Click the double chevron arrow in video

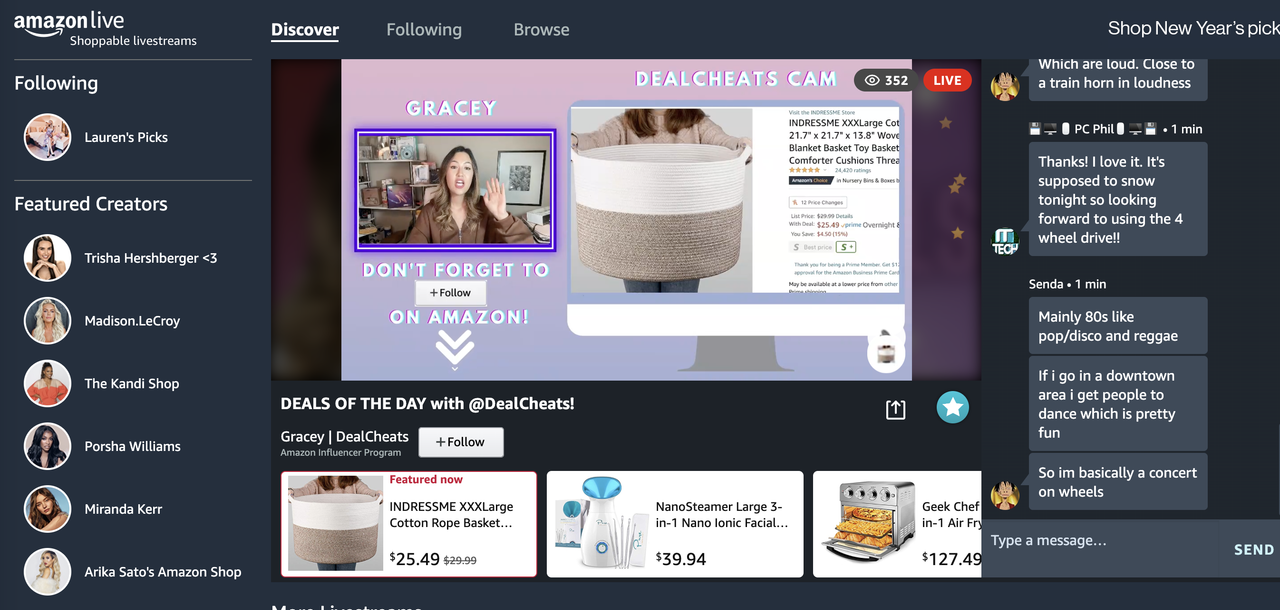[455, 348]
